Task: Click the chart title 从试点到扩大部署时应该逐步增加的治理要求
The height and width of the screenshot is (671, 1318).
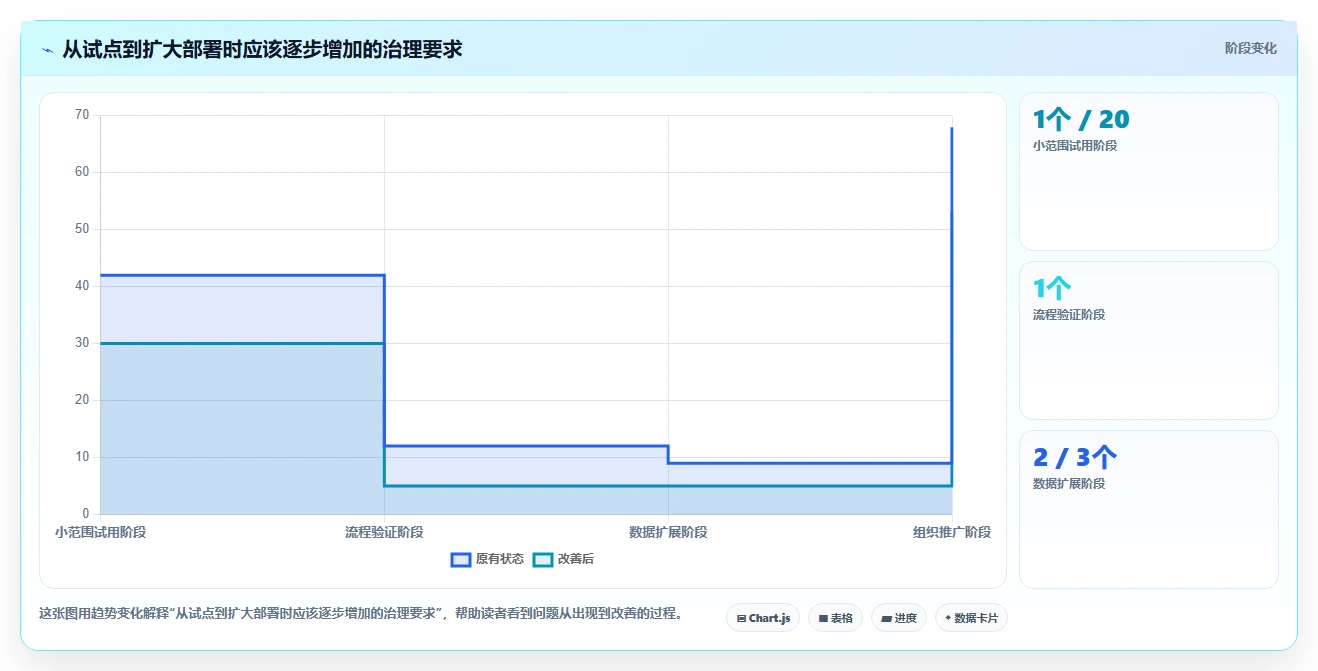Action: [262, 49]
